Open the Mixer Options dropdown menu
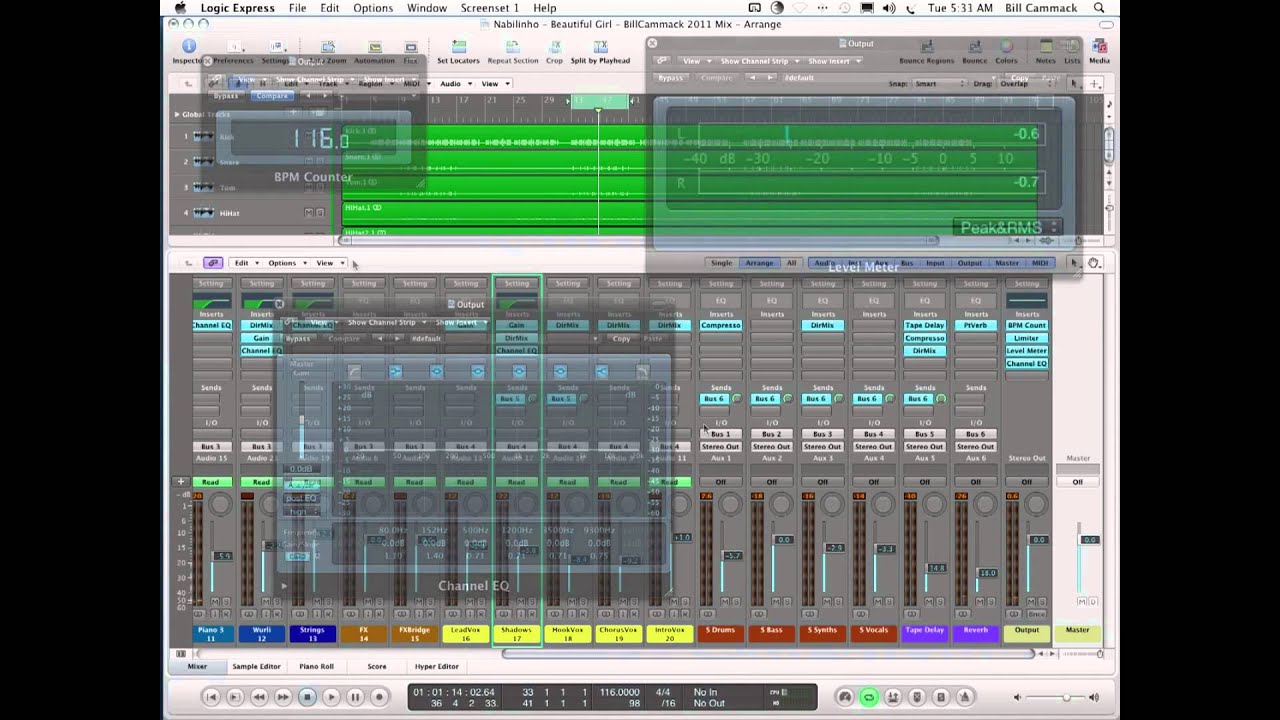This screenshot has width=1280, height=720. 286,263
